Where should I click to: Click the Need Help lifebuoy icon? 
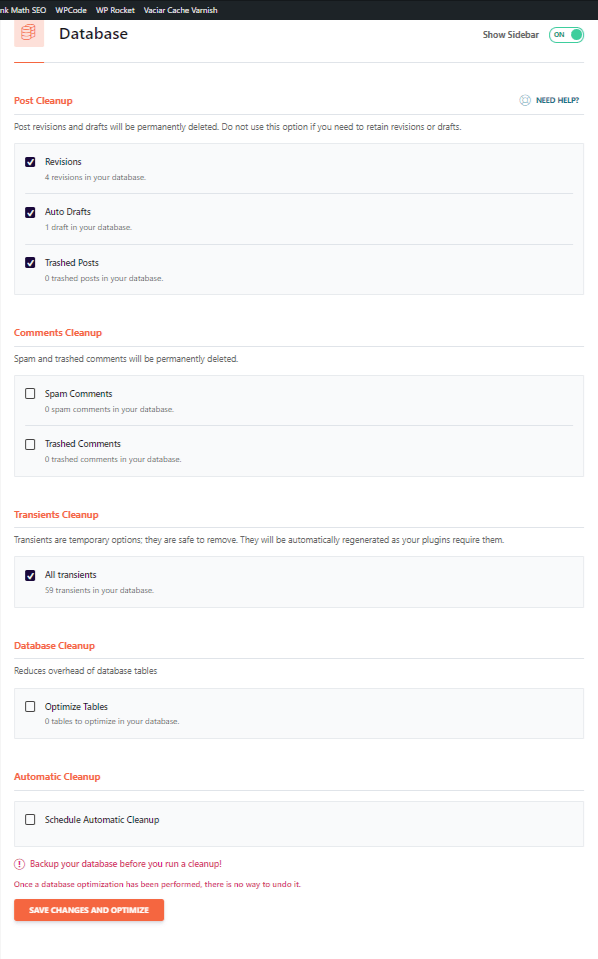(x=525, y=100)
